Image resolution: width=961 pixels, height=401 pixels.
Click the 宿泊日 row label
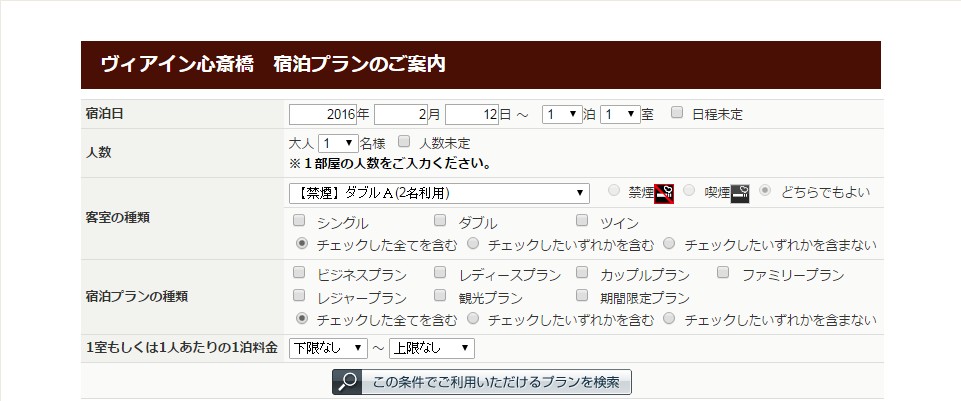pyautogui.click(x=105, y=114)
